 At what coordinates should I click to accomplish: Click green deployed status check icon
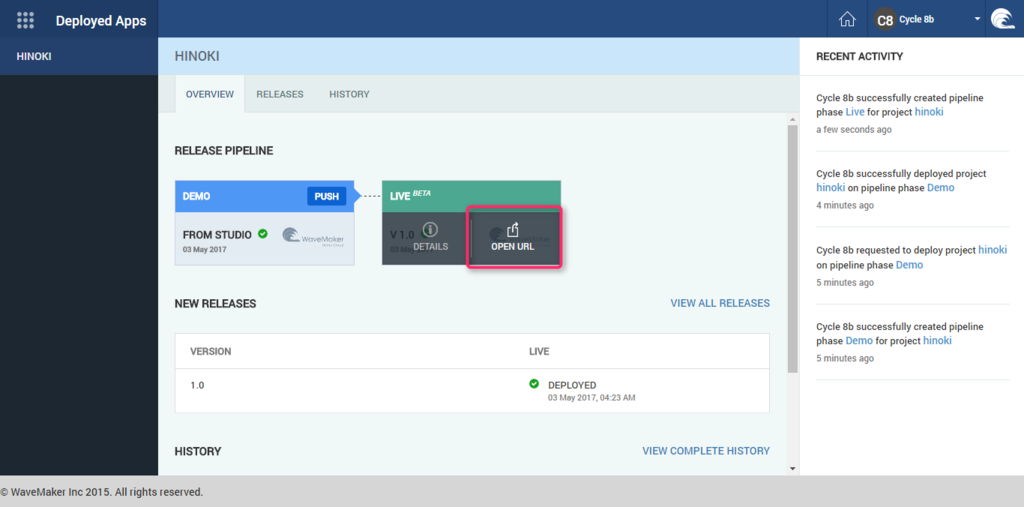point(534,384)
